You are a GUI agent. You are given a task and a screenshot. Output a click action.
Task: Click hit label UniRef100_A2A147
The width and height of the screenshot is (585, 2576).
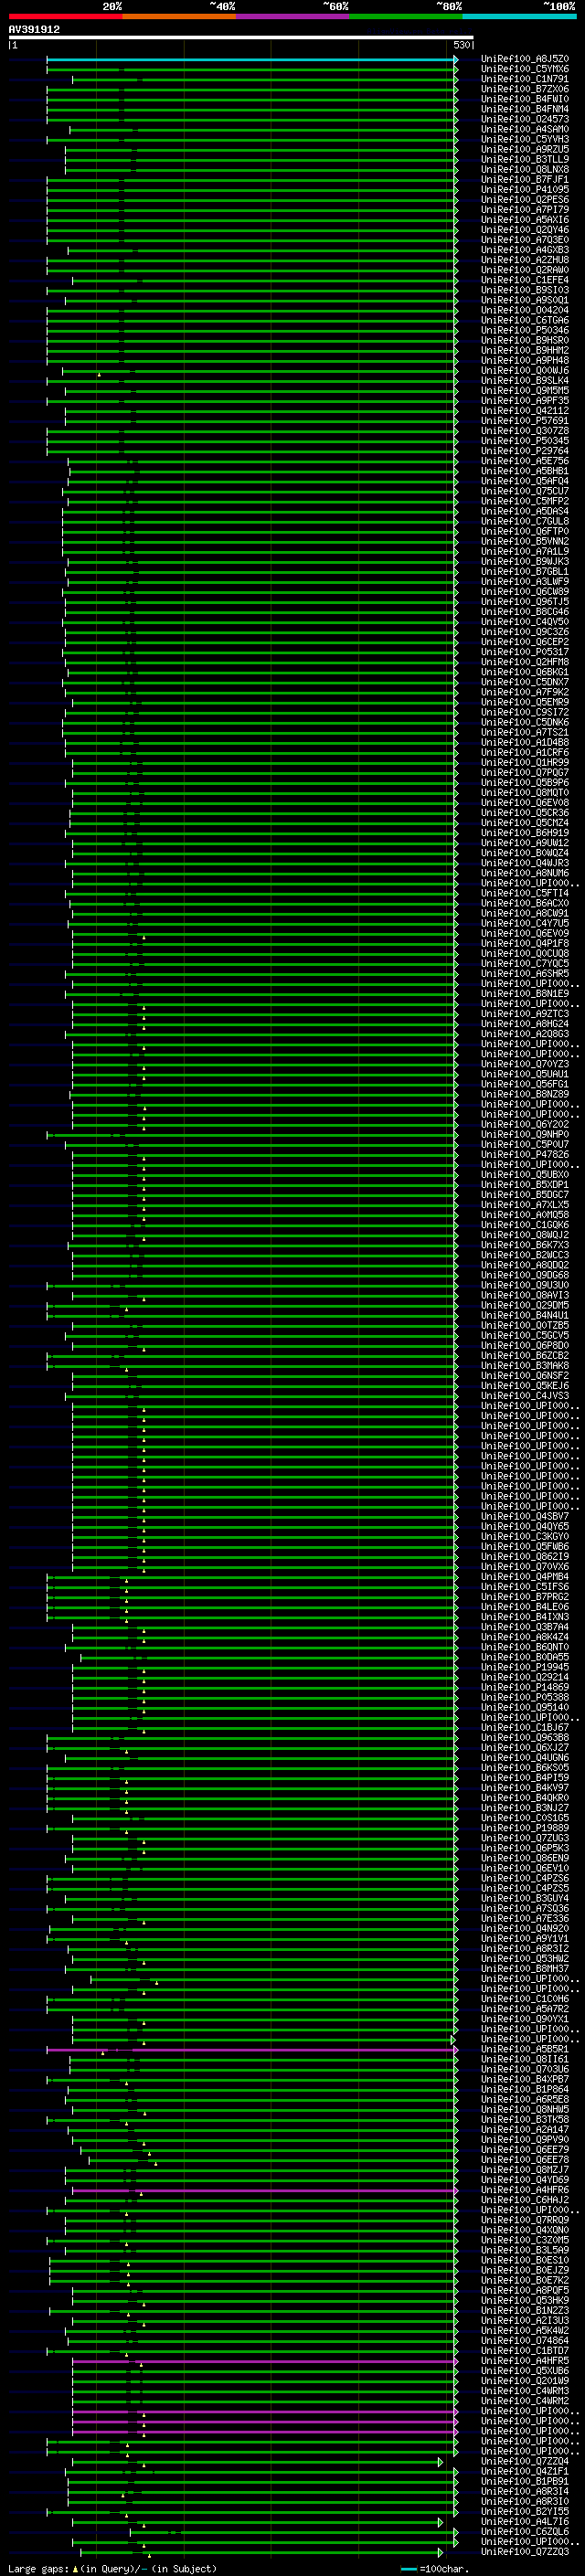(525, 2129)
